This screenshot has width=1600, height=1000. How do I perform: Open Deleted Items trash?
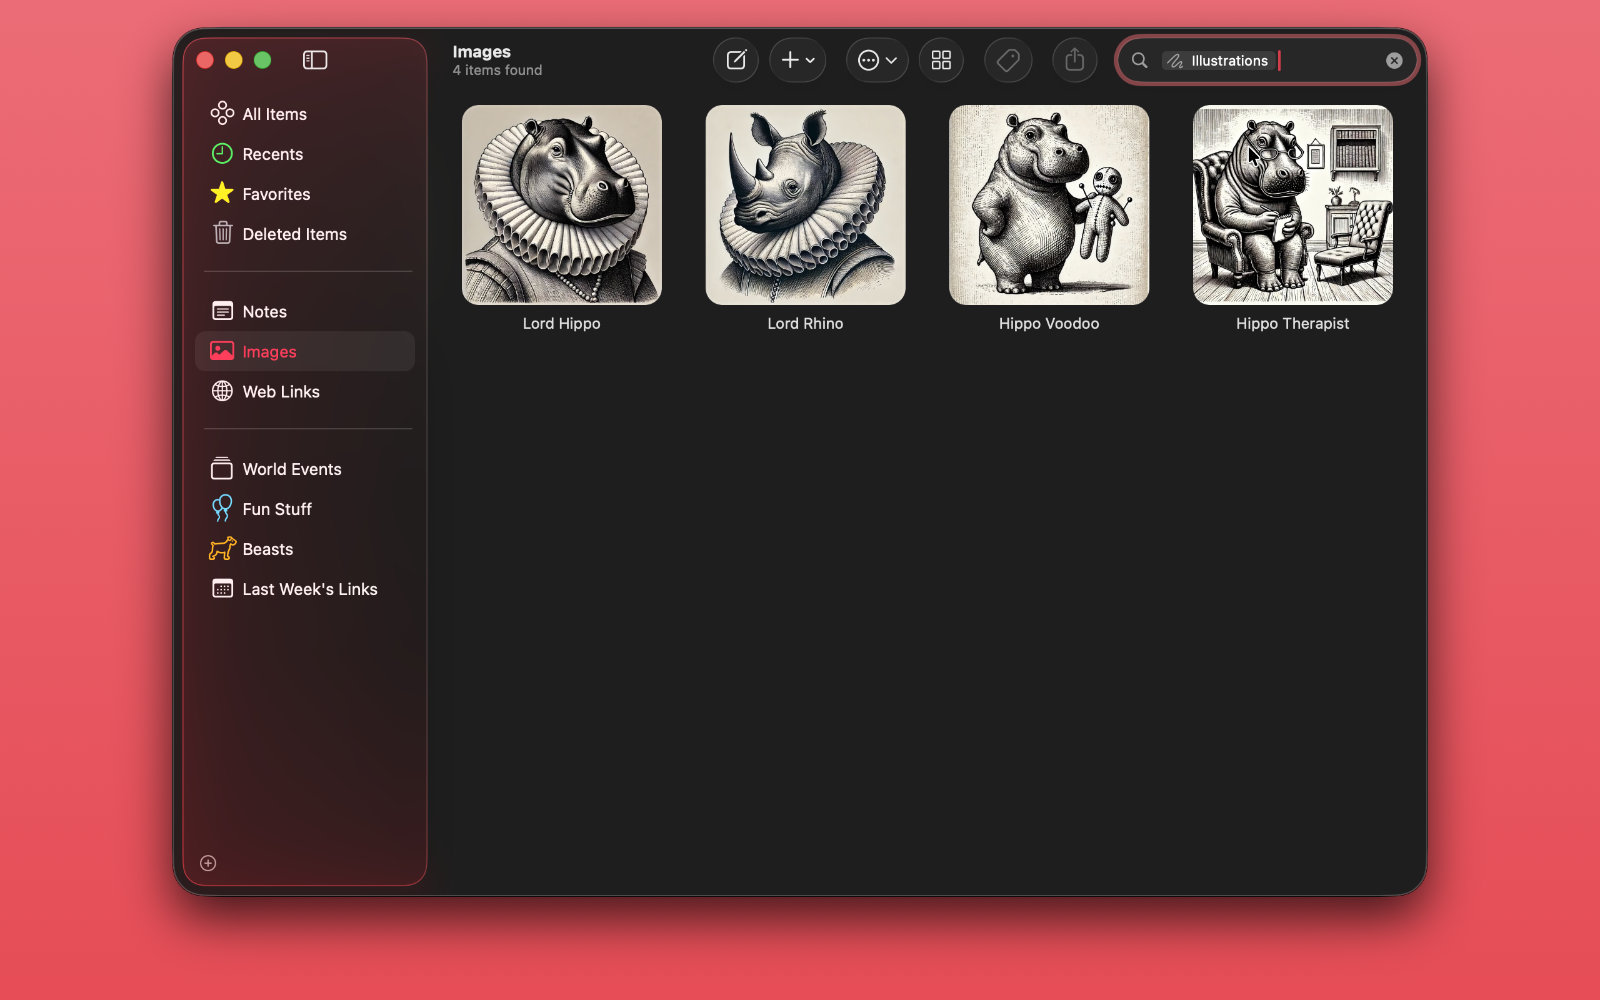pos(294,234)
